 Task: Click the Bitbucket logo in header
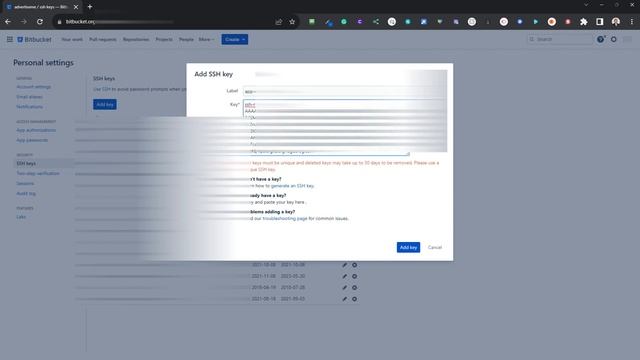(x=35, y=40)
